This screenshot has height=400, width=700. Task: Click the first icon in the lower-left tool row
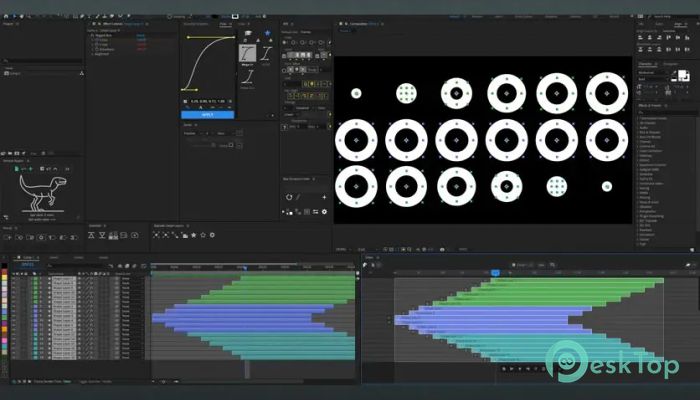coord(8,237)
